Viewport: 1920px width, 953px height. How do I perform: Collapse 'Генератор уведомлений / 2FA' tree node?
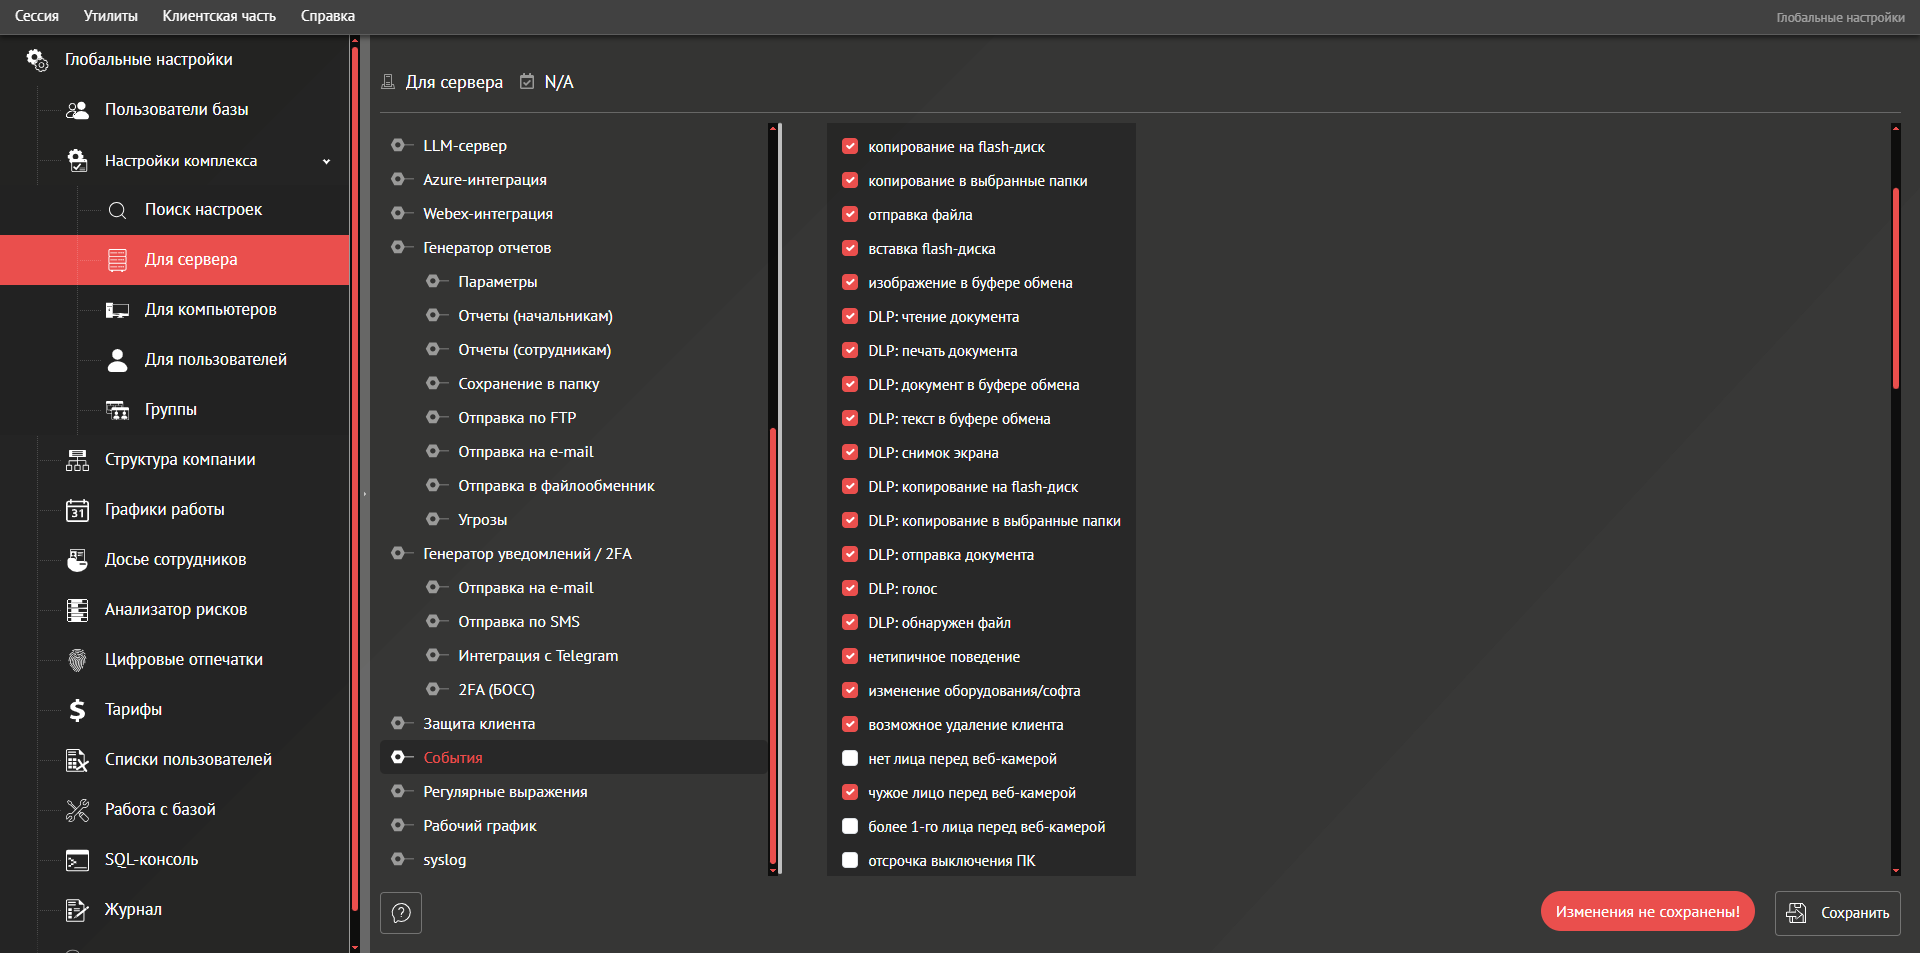pyautogui.click(x=398, y=553)
